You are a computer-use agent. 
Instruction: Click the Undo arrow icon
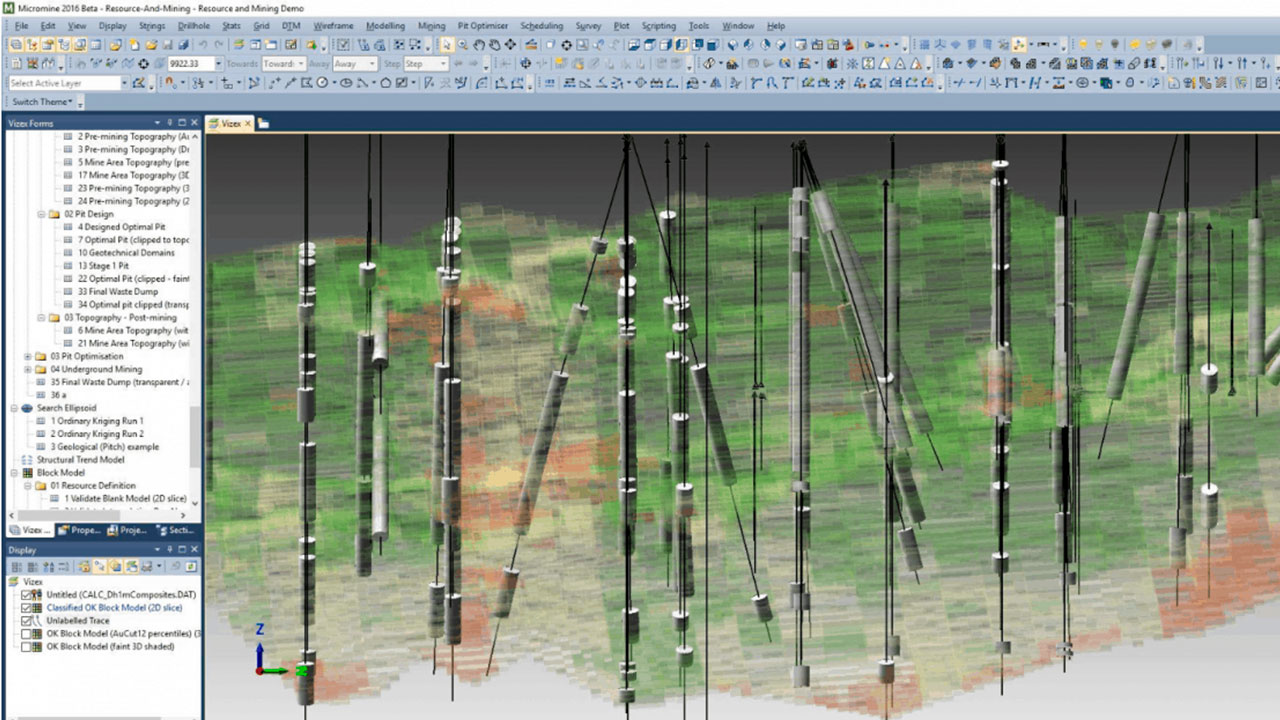click(204, 45)
